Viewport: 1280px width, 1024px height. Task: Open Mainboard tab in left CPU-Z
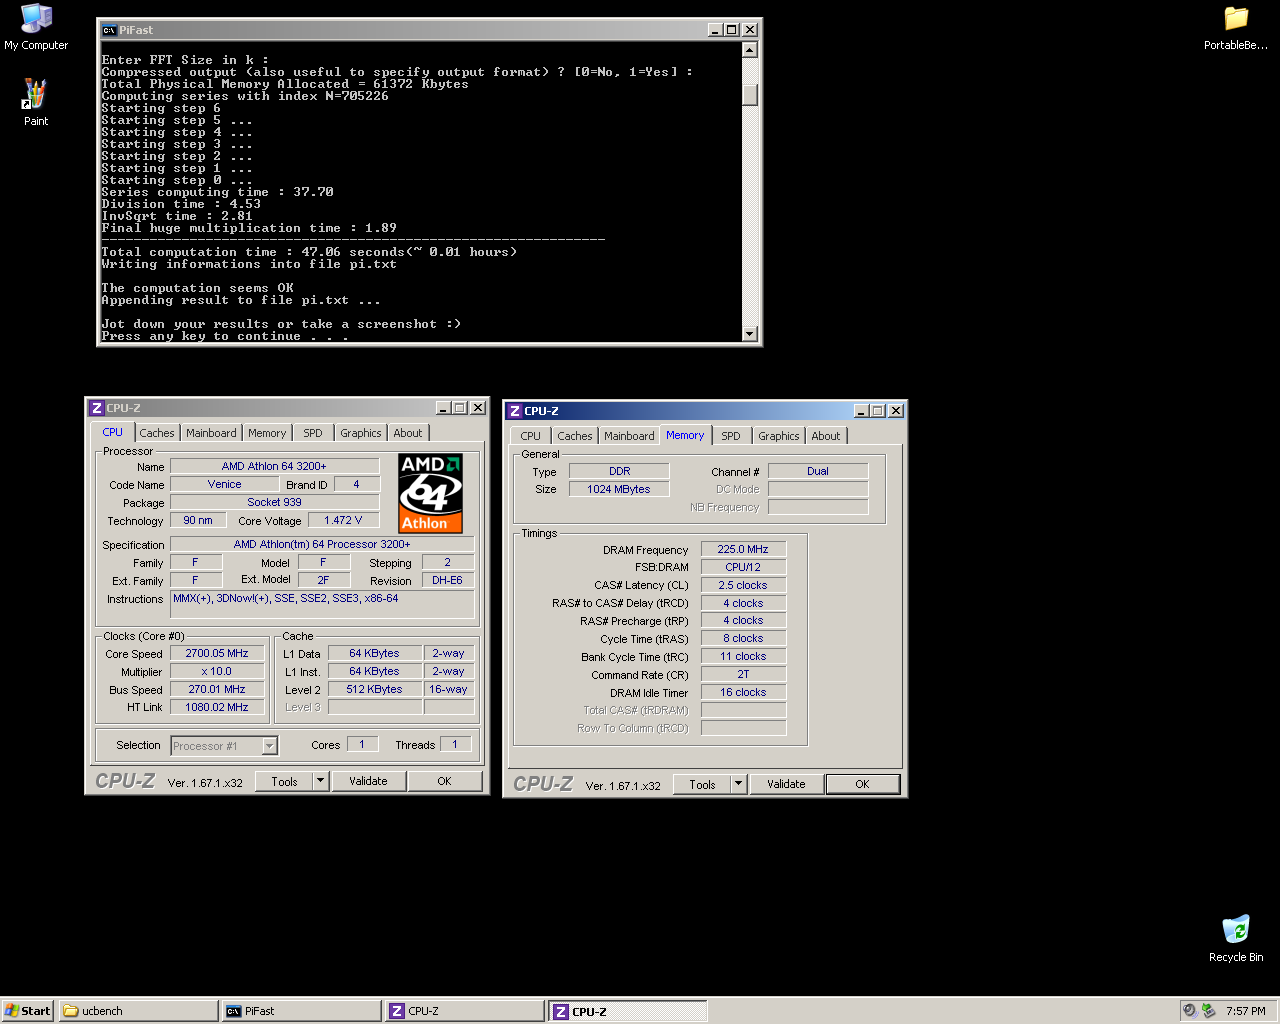(211, 433)
